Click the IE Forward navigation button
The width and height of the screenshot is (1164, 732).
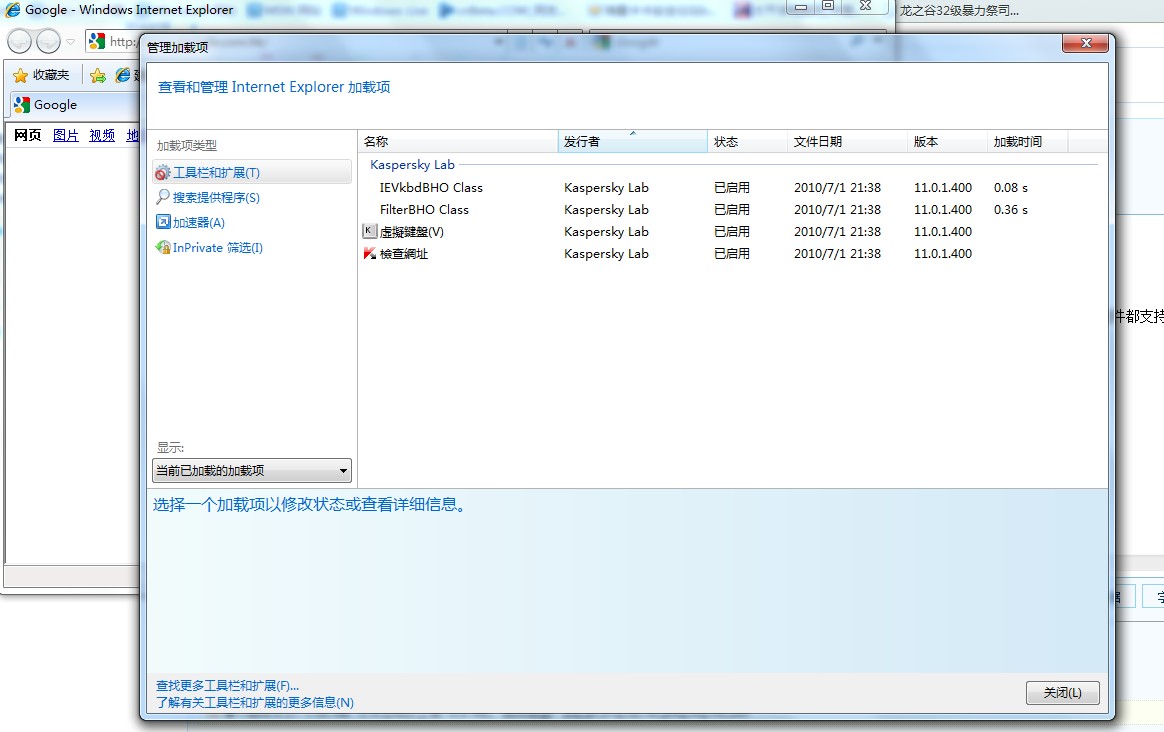click(x=49, y=42)
